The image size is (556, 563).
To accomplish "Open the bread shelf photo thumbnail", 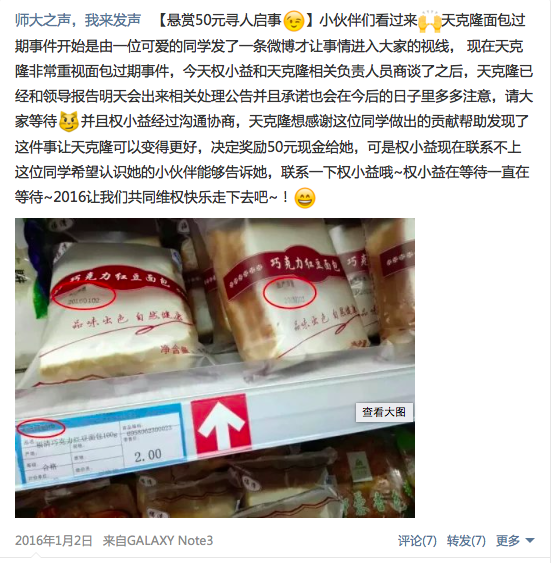I will [215, 368].
